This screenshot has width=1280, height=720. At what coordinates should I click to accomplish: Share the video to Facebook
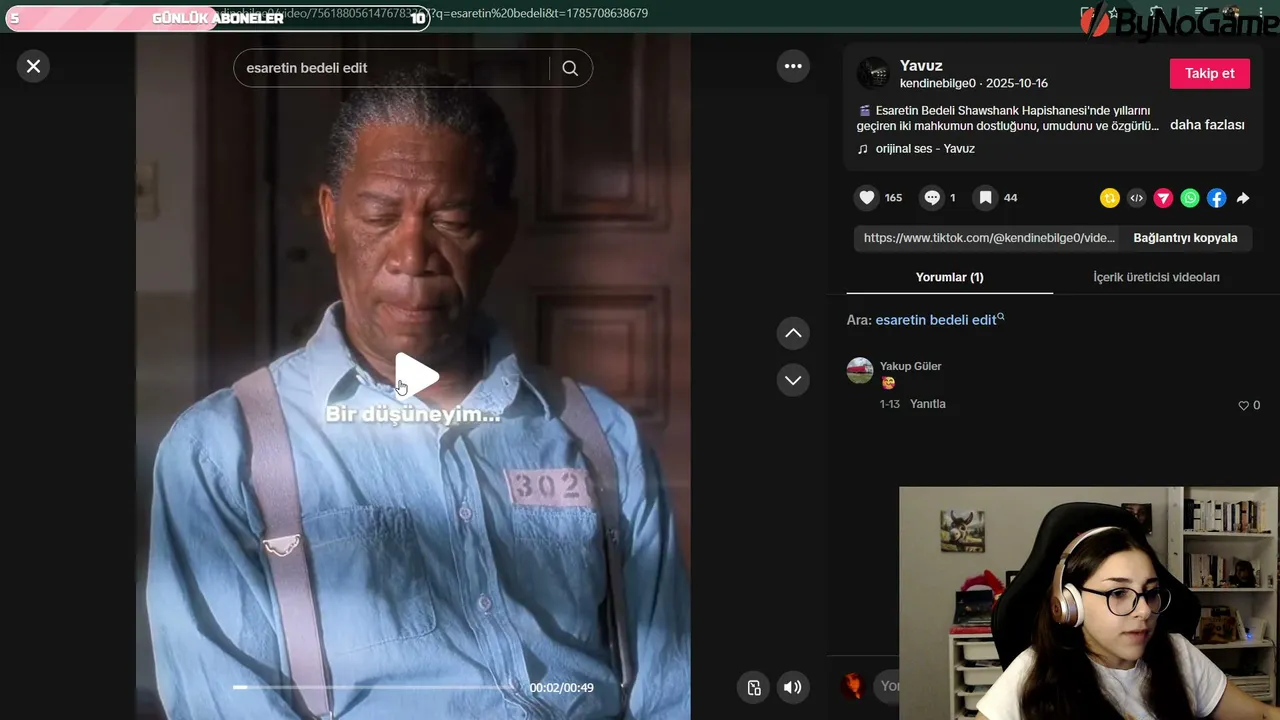pyautogui.click(x=1216, y=198)
